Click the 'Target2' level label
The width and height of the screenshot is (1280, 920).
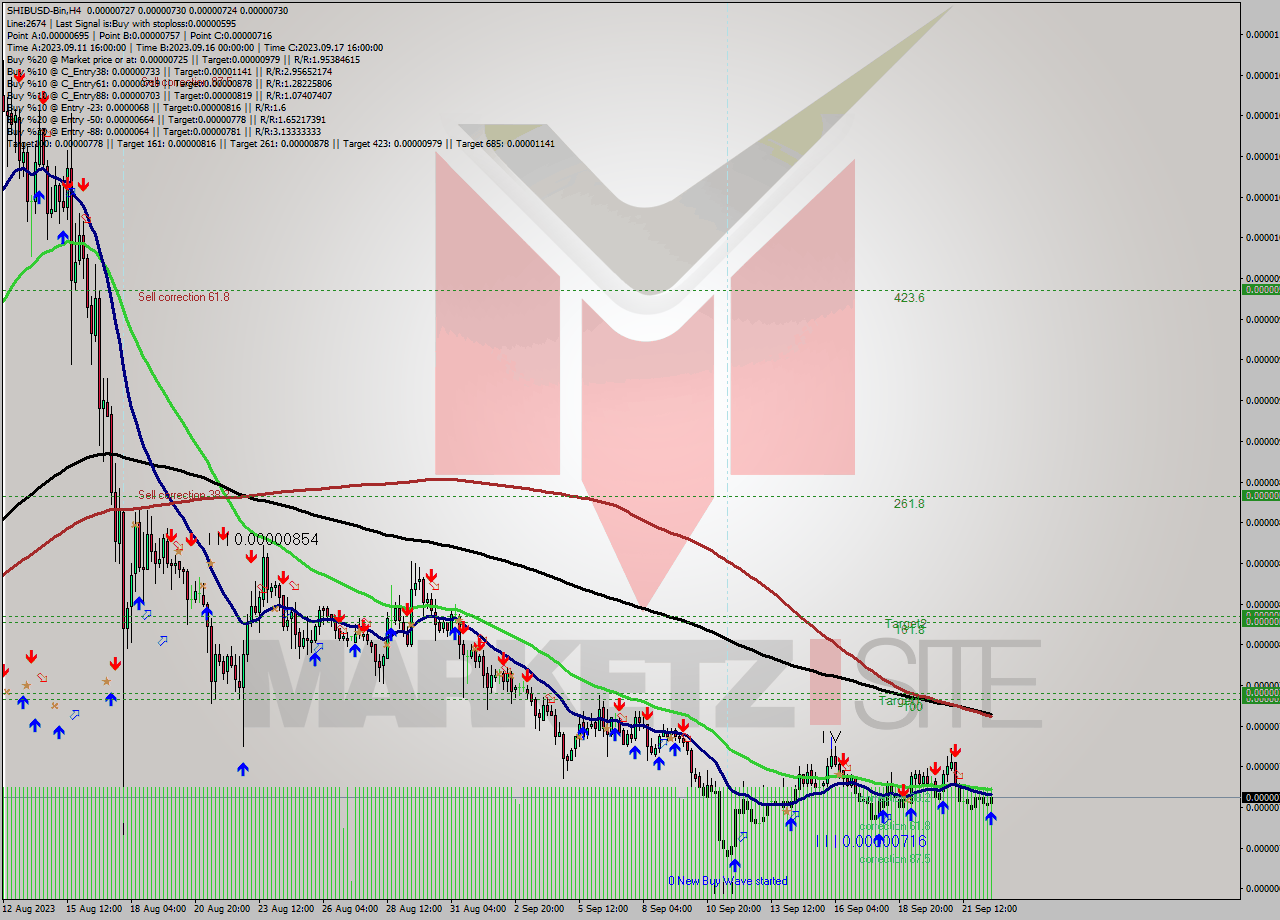(905, 623)
